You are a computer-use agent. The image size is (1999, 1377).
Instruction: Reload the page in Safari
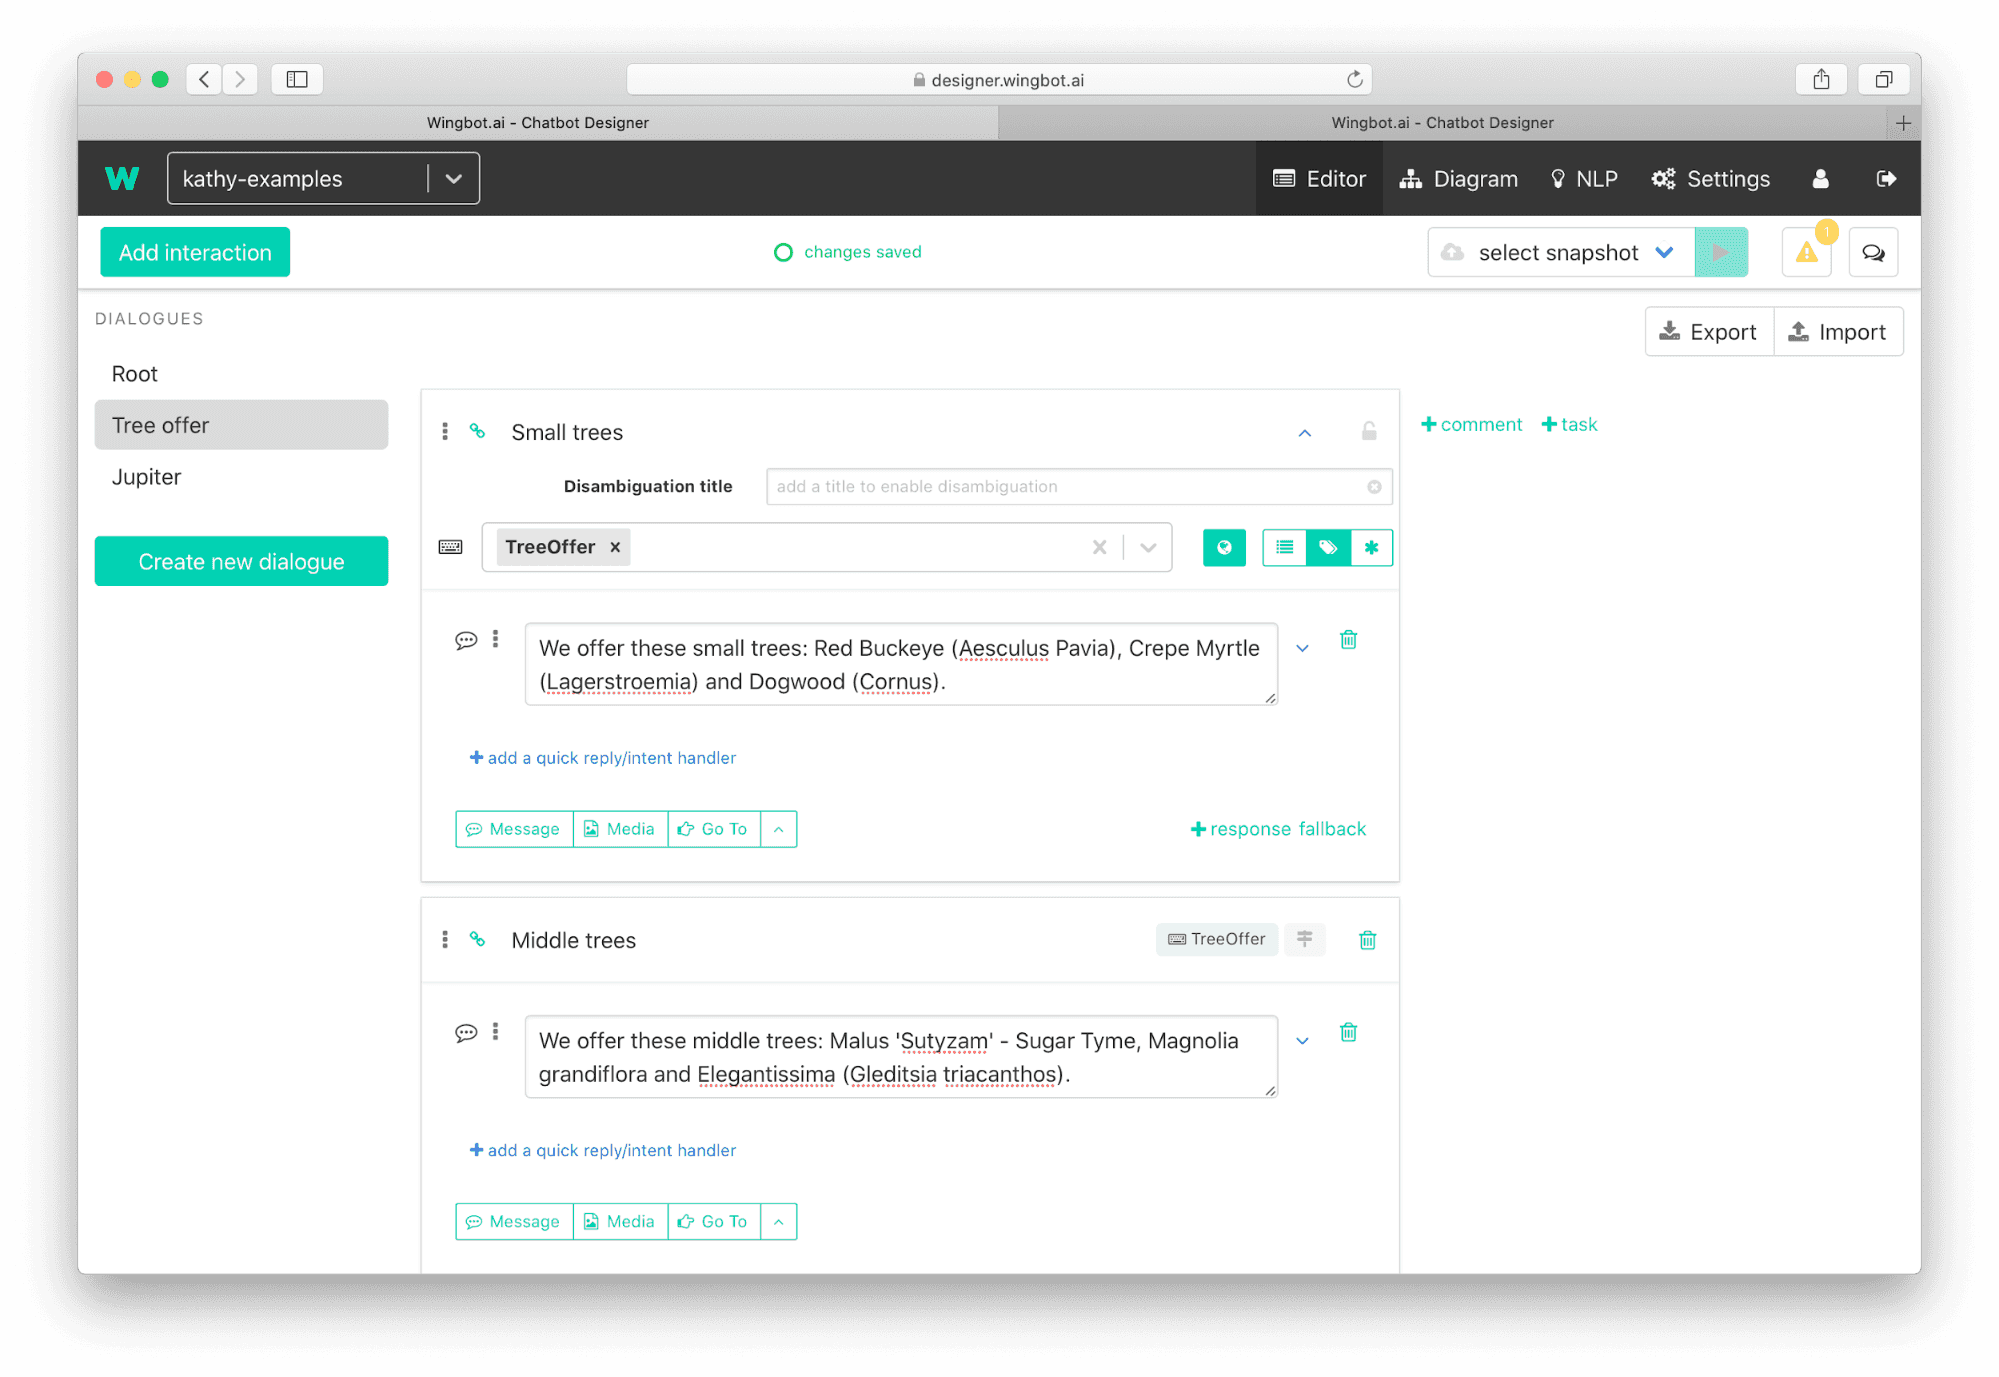point(1355,79)
